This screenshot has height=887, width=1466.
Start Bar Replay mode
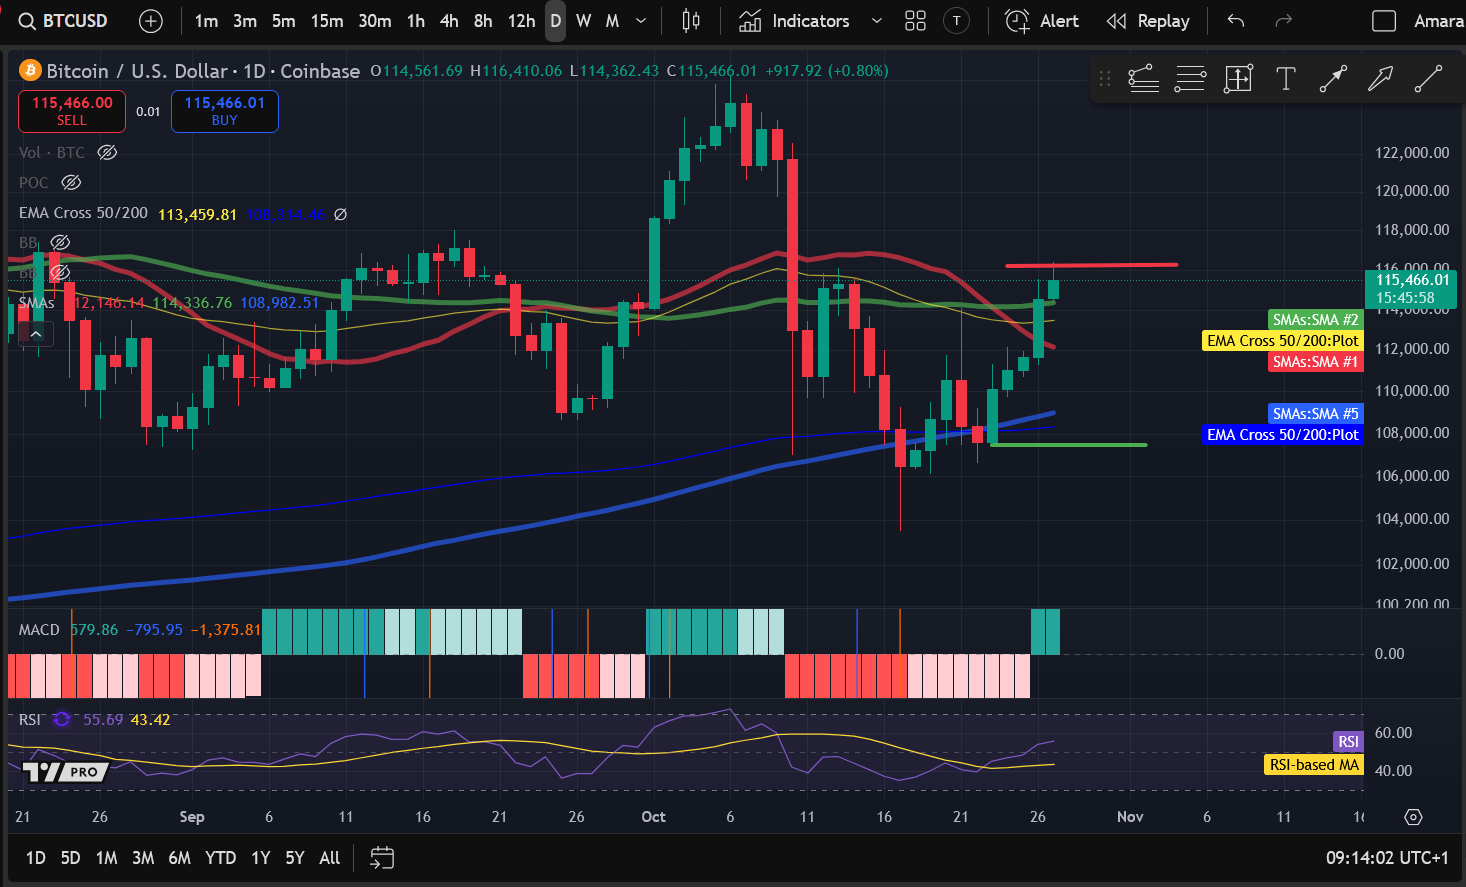pos(1148,20)
